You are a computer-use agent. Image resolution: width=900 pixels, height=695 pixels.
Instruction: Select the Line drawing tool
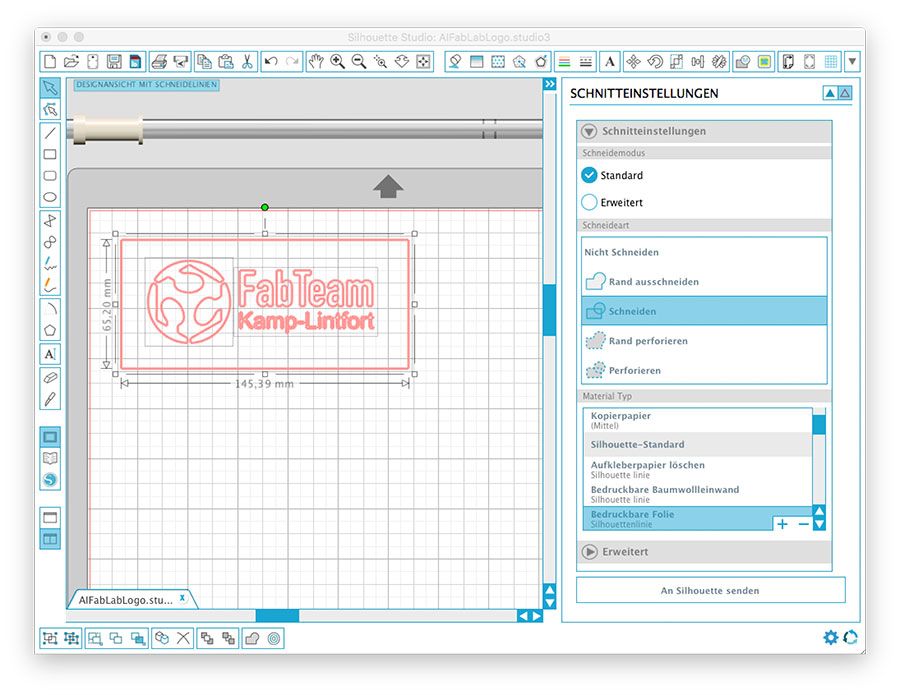[x=50, y=133]
